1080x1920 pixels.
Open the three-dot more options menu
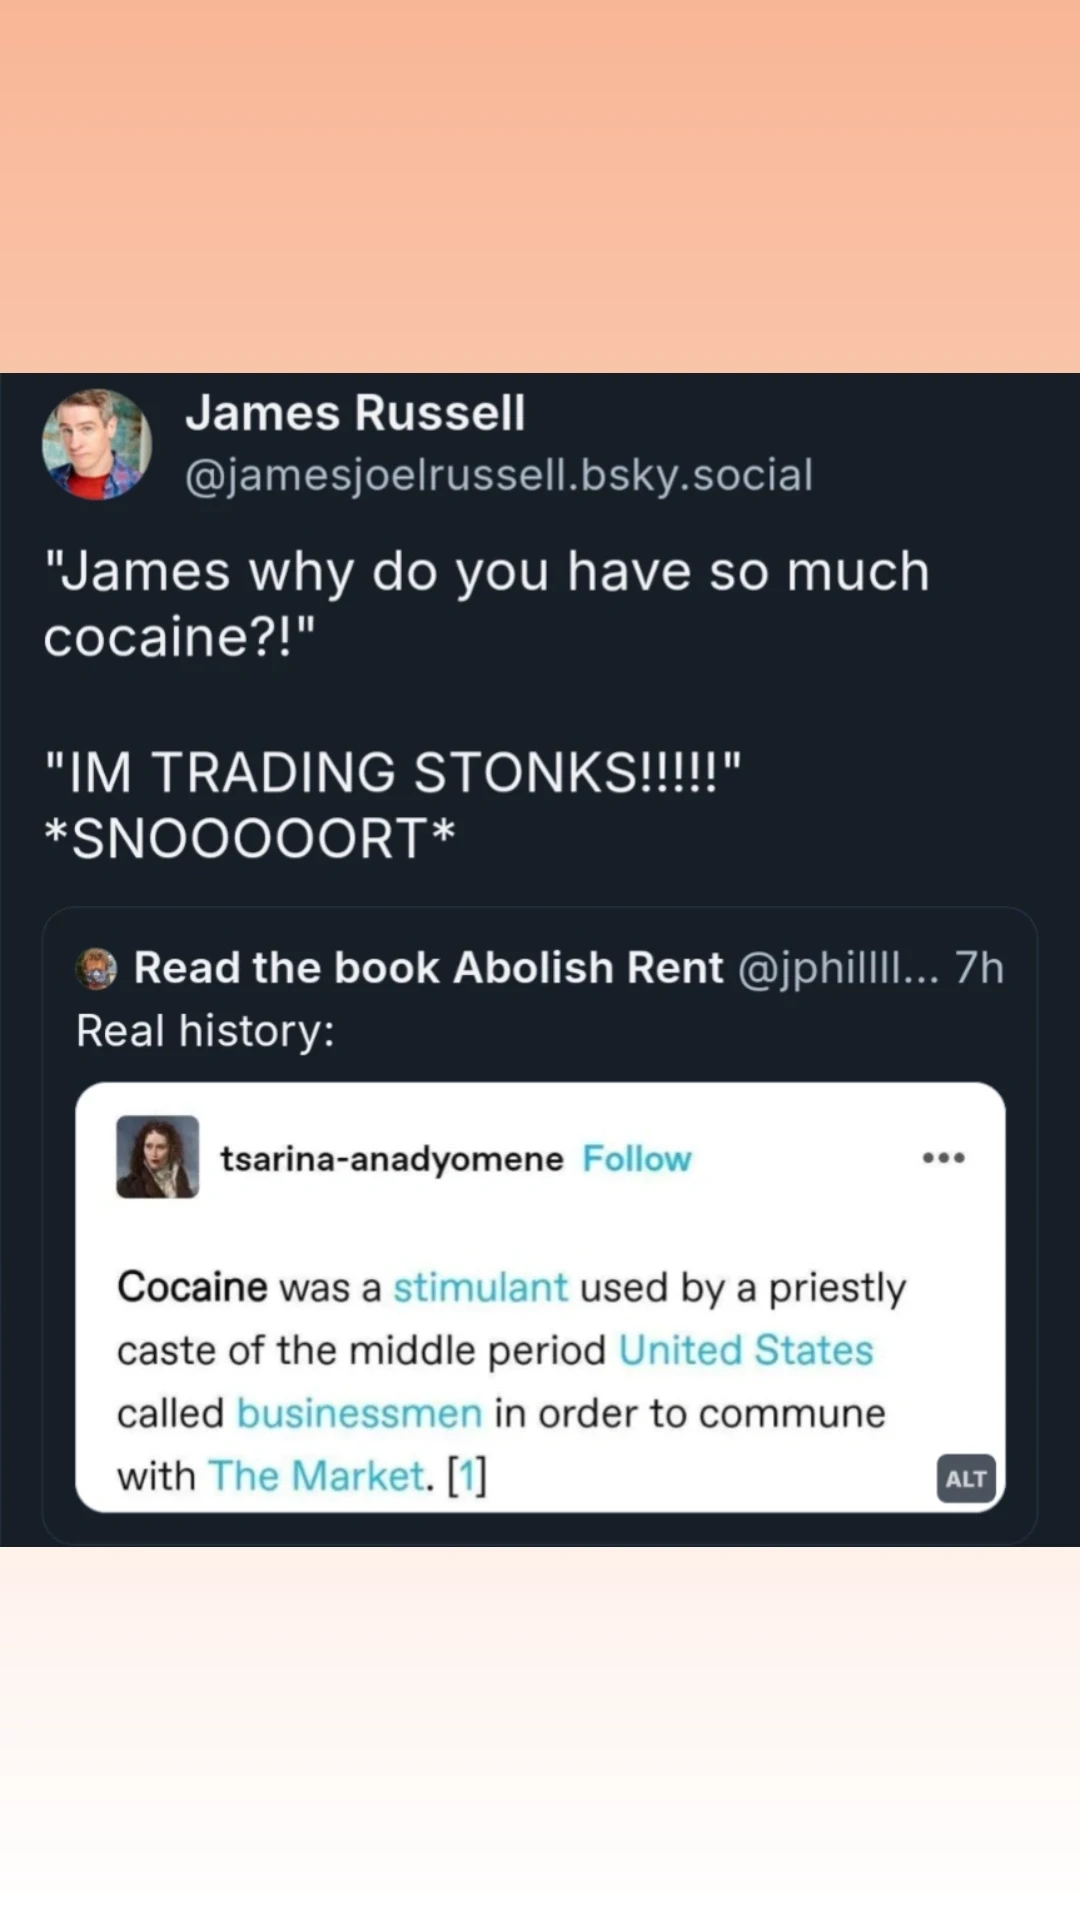coord(943,1158)
